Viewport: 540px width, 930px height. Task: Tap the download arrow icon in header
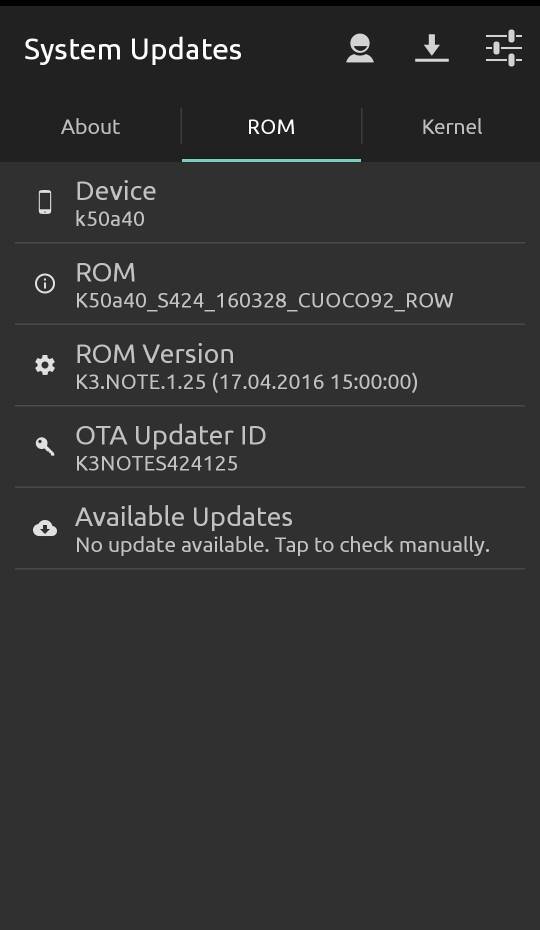click(x=431, y=48)
